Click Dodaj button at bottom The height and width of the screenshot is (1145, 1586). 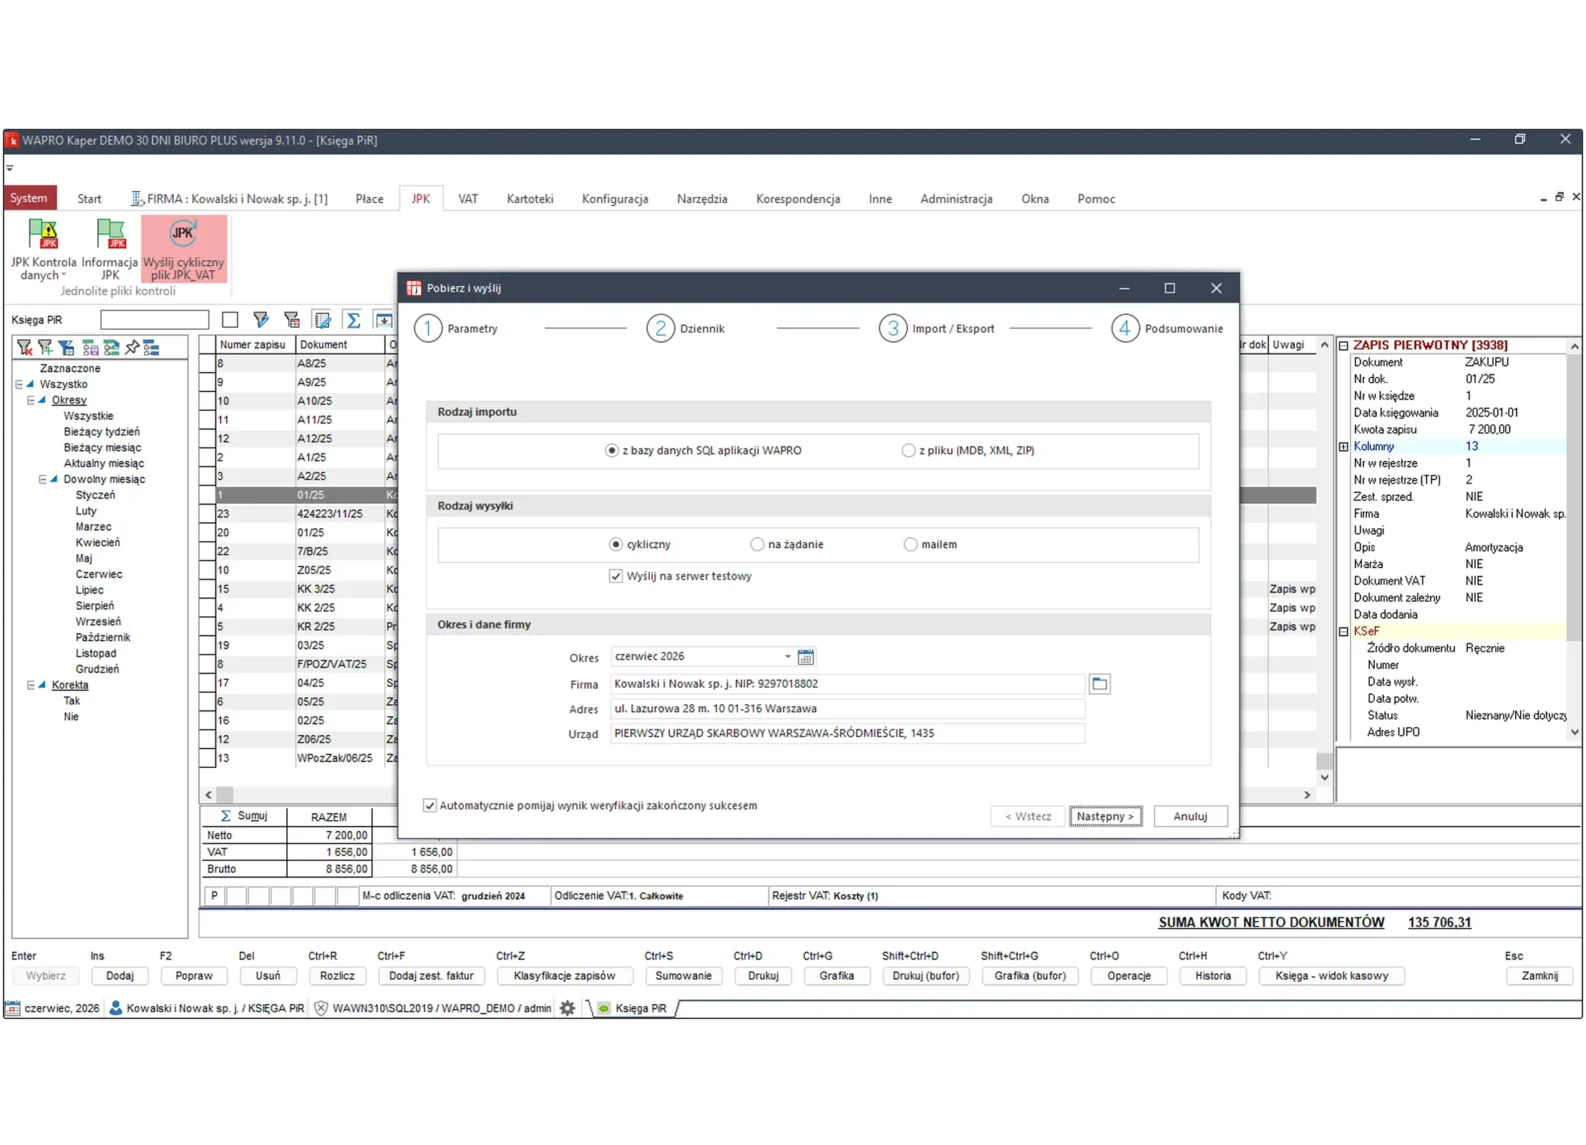coord(120,976)
